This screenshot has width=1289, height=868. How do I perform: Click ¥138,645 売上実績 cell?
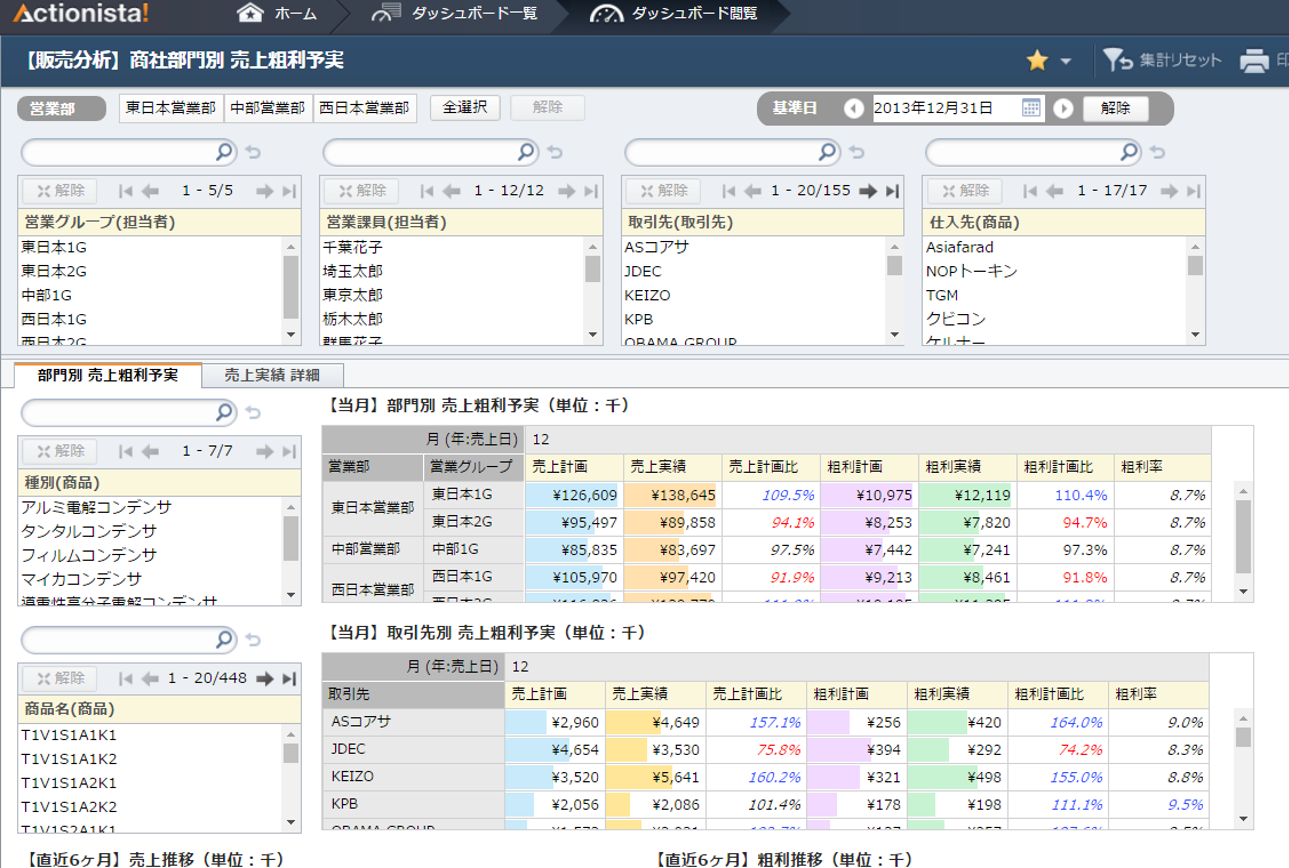671,495
